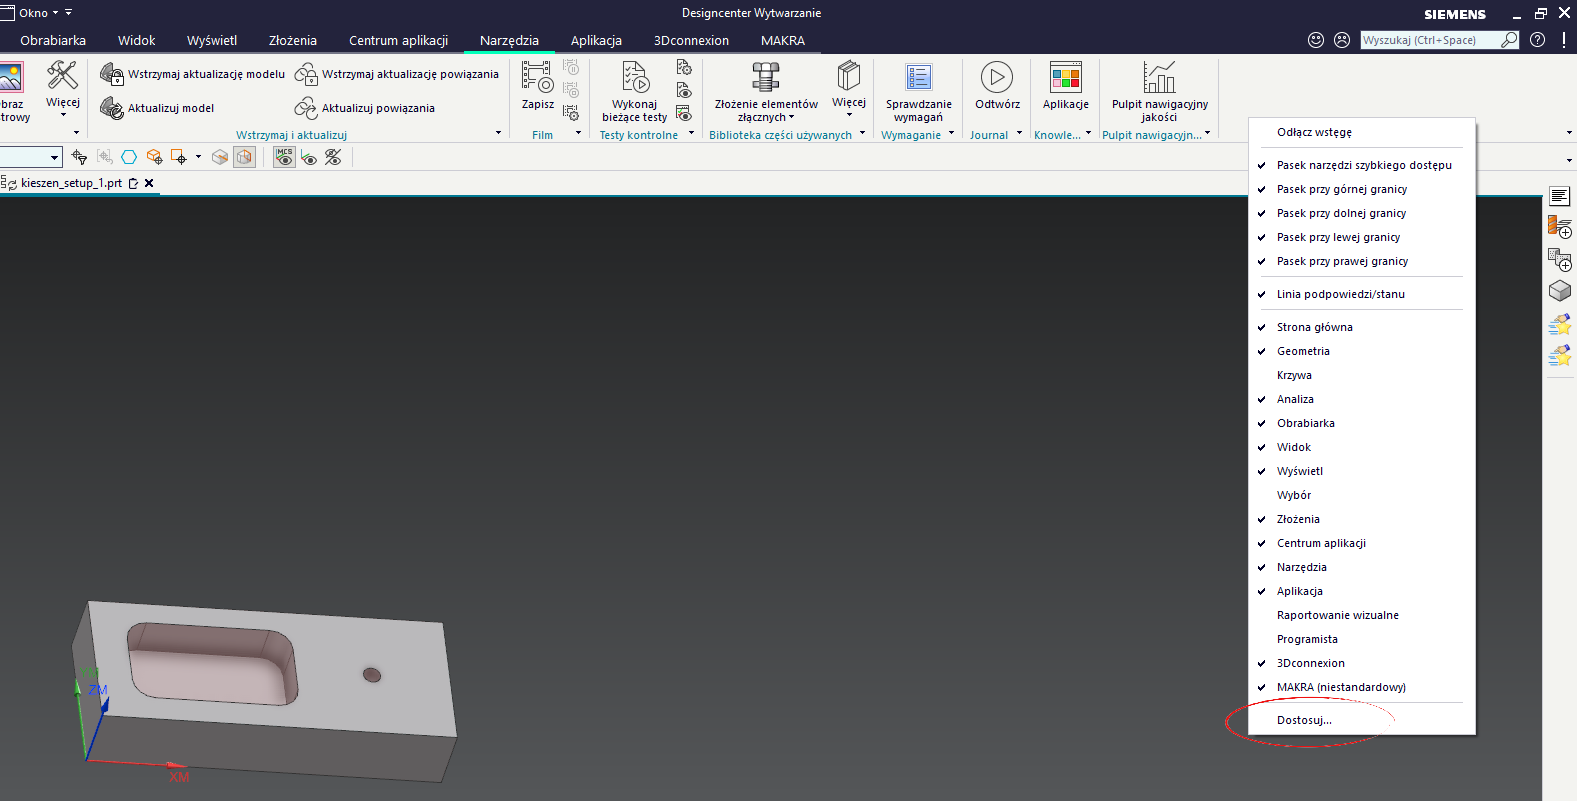The width and height of the screenshot is (1577, 801).
Task: Click the blue hexagon selection icon
Action: [x=129, y=157]
